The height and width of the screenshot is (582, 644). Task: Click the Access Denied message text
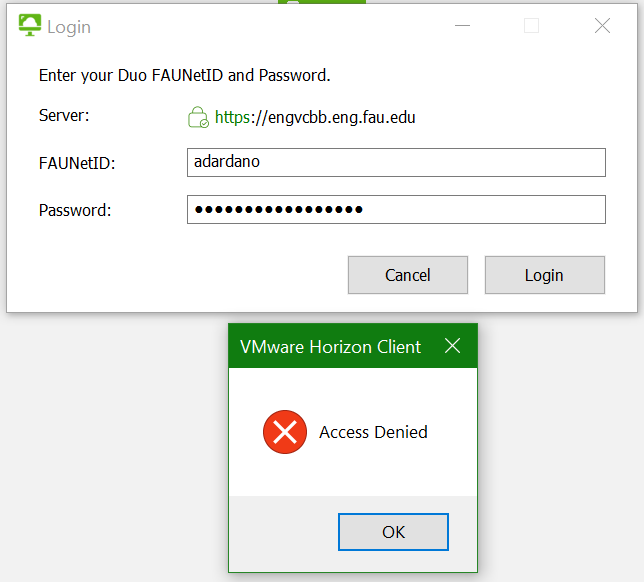pyautogui.click(x=373, y=432)
